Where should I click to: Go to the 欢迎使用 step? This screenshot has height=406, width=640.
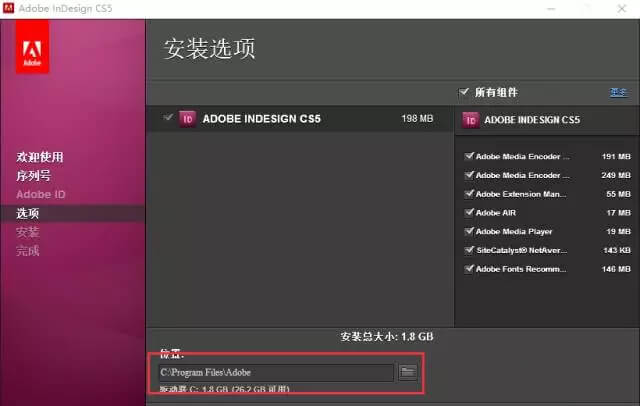[x=40, y=157]
